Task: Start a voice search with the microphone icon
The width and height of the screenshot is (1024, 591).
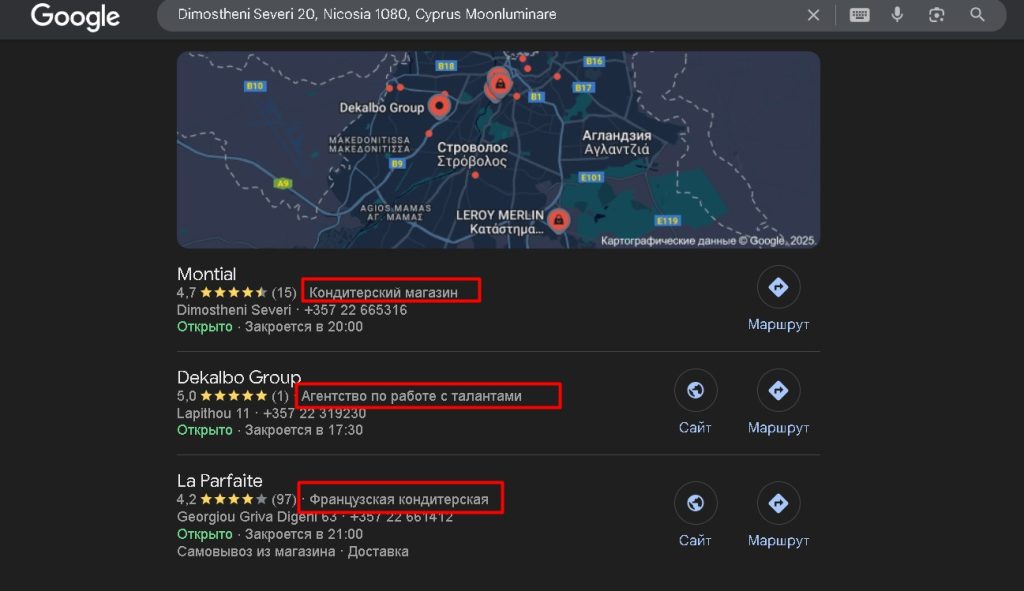Action: (x=897, y=15)
